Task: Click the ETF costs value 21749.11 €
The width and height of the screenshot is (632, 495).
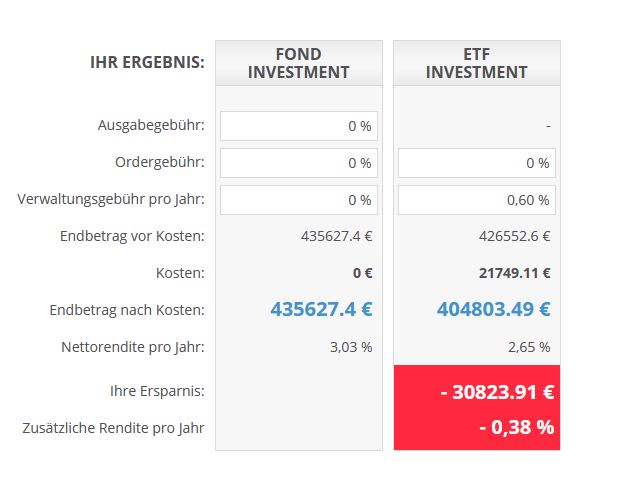Action: point(515,272)
